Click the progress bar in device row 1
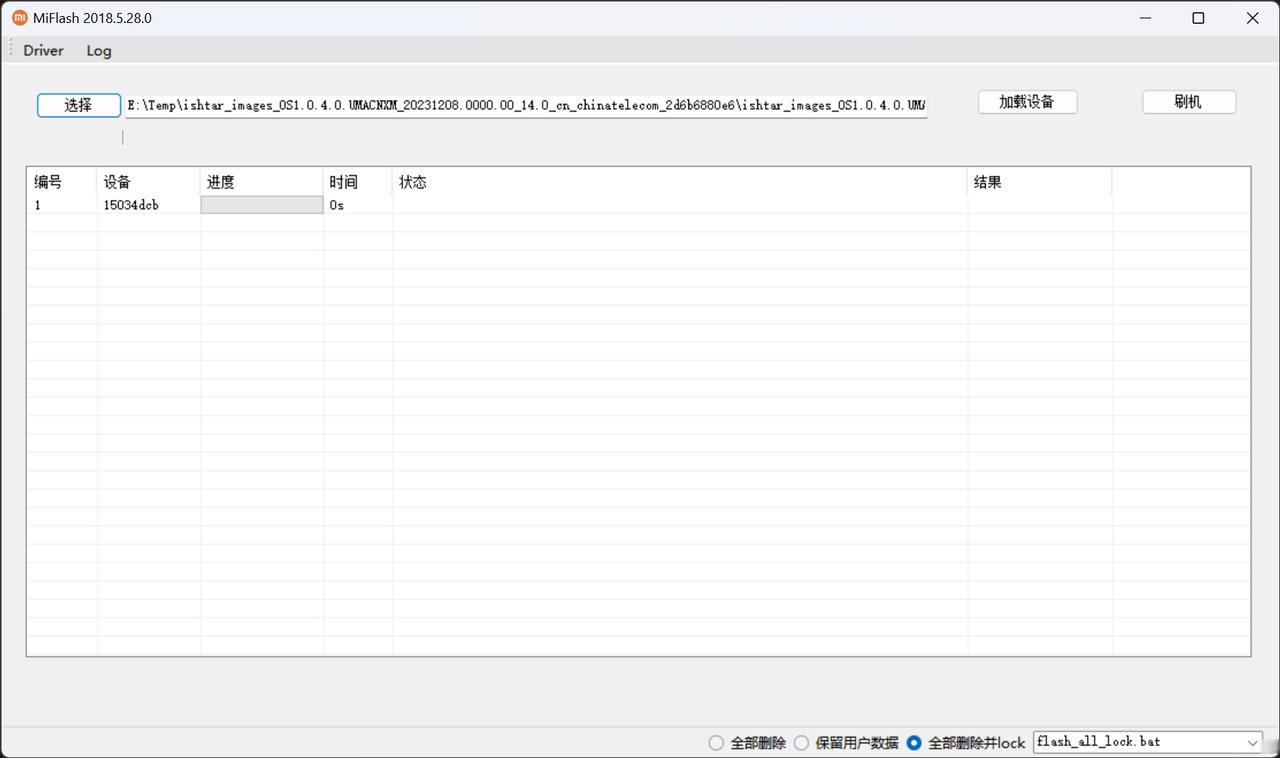Image resolution: width=1280 pixels, height=758 pixels. coord(262,205)
